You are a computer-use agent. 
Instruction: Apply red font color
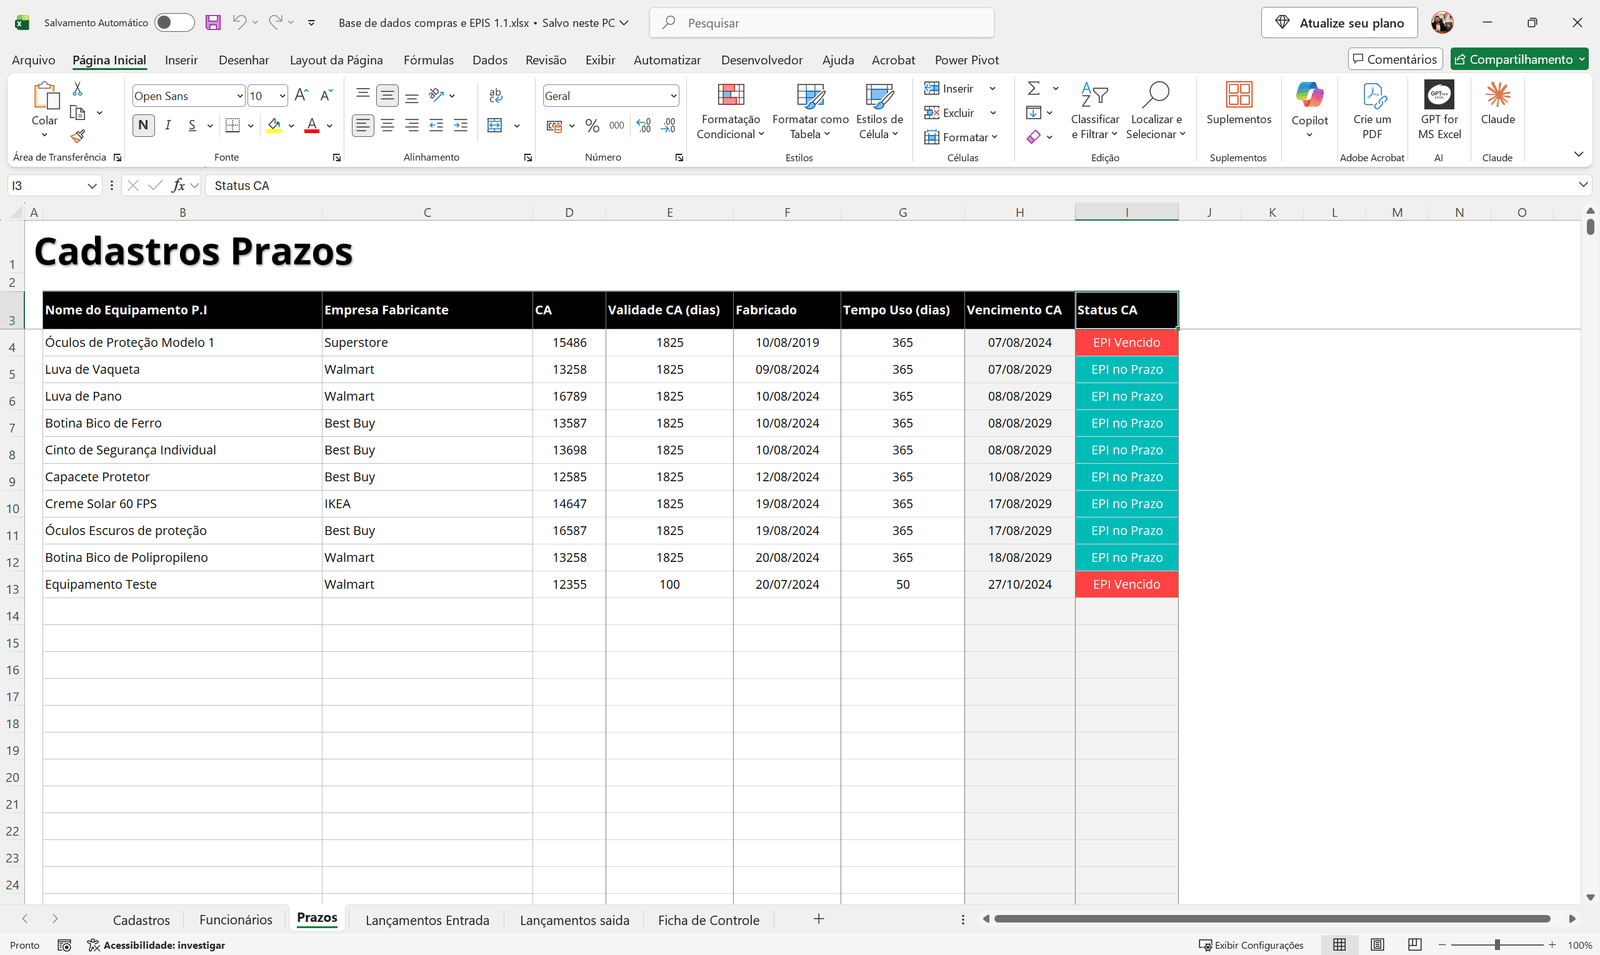(x=312, y=126)
